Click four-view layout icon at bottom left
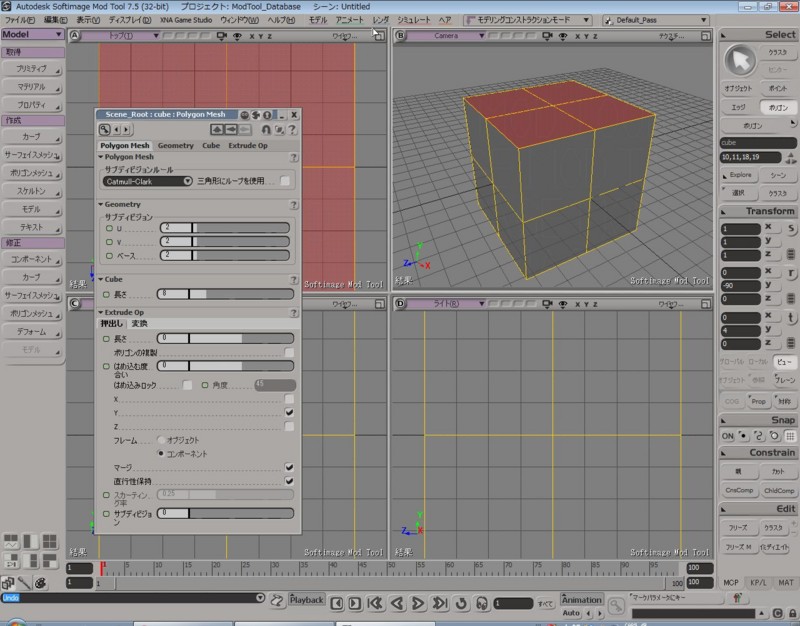Image resolution: width=800 pixels, height=626 pixels. click(49, 541)
